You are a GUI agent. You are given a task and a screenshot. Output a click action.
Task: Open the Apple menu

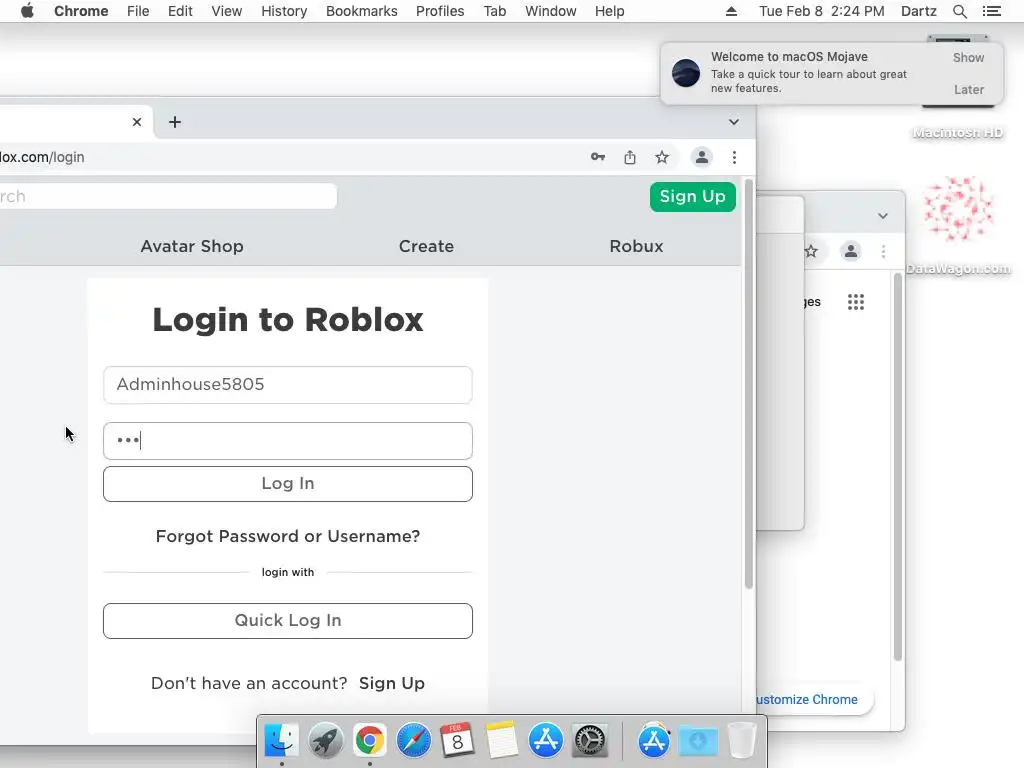click(x=27, y=11)
